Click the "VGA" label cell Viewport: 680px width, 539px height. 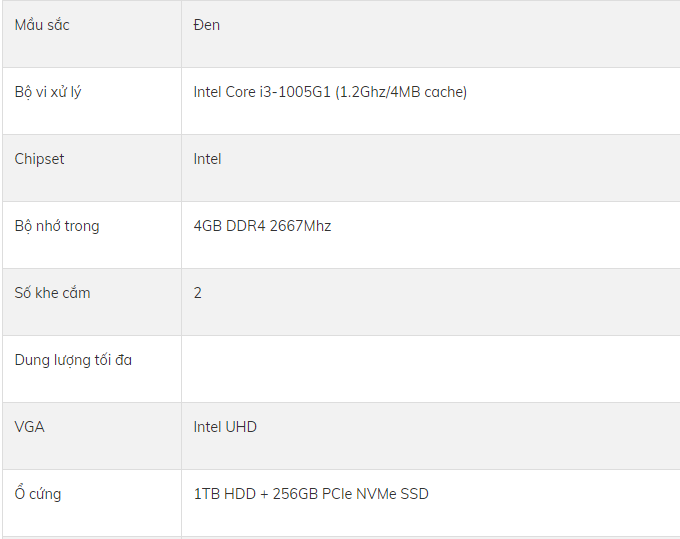coord(30,427)
